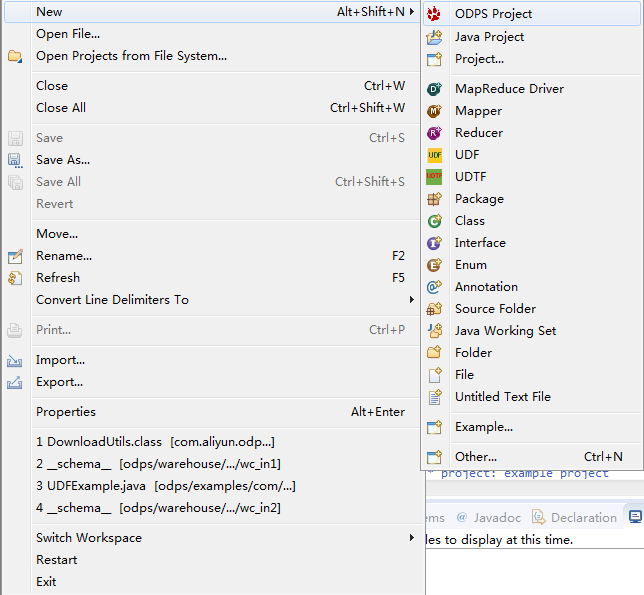This screenshot has height=595, width=644.
Task: Click the MapReduce Driver icon
Action: 434,89
